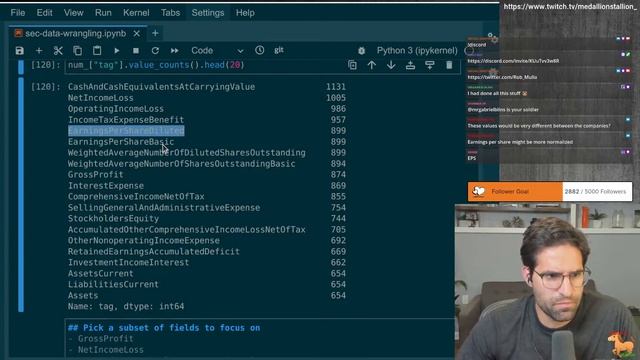This screenshot has width=640, height=360.
Task: Click the CashAndCashEquivalentsAtCarryingValue row
Action: 161,87
